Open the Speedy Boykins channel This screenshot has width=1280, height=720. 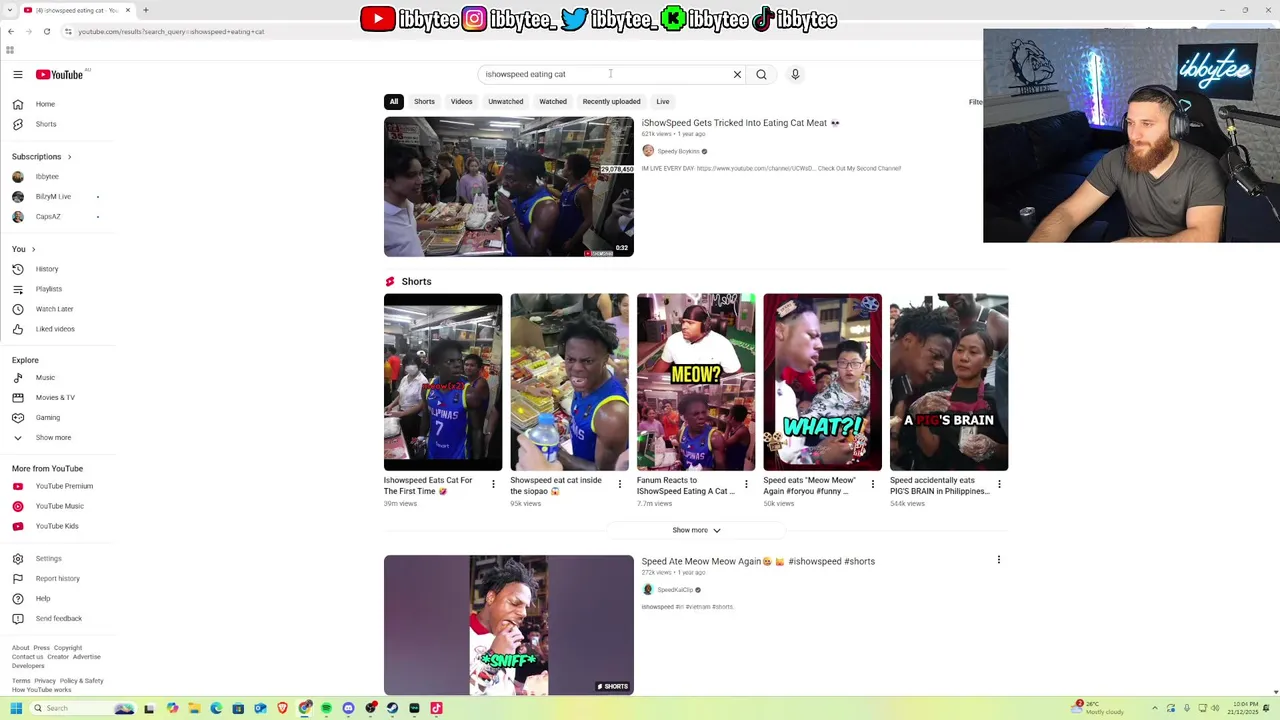click(678, 151)
